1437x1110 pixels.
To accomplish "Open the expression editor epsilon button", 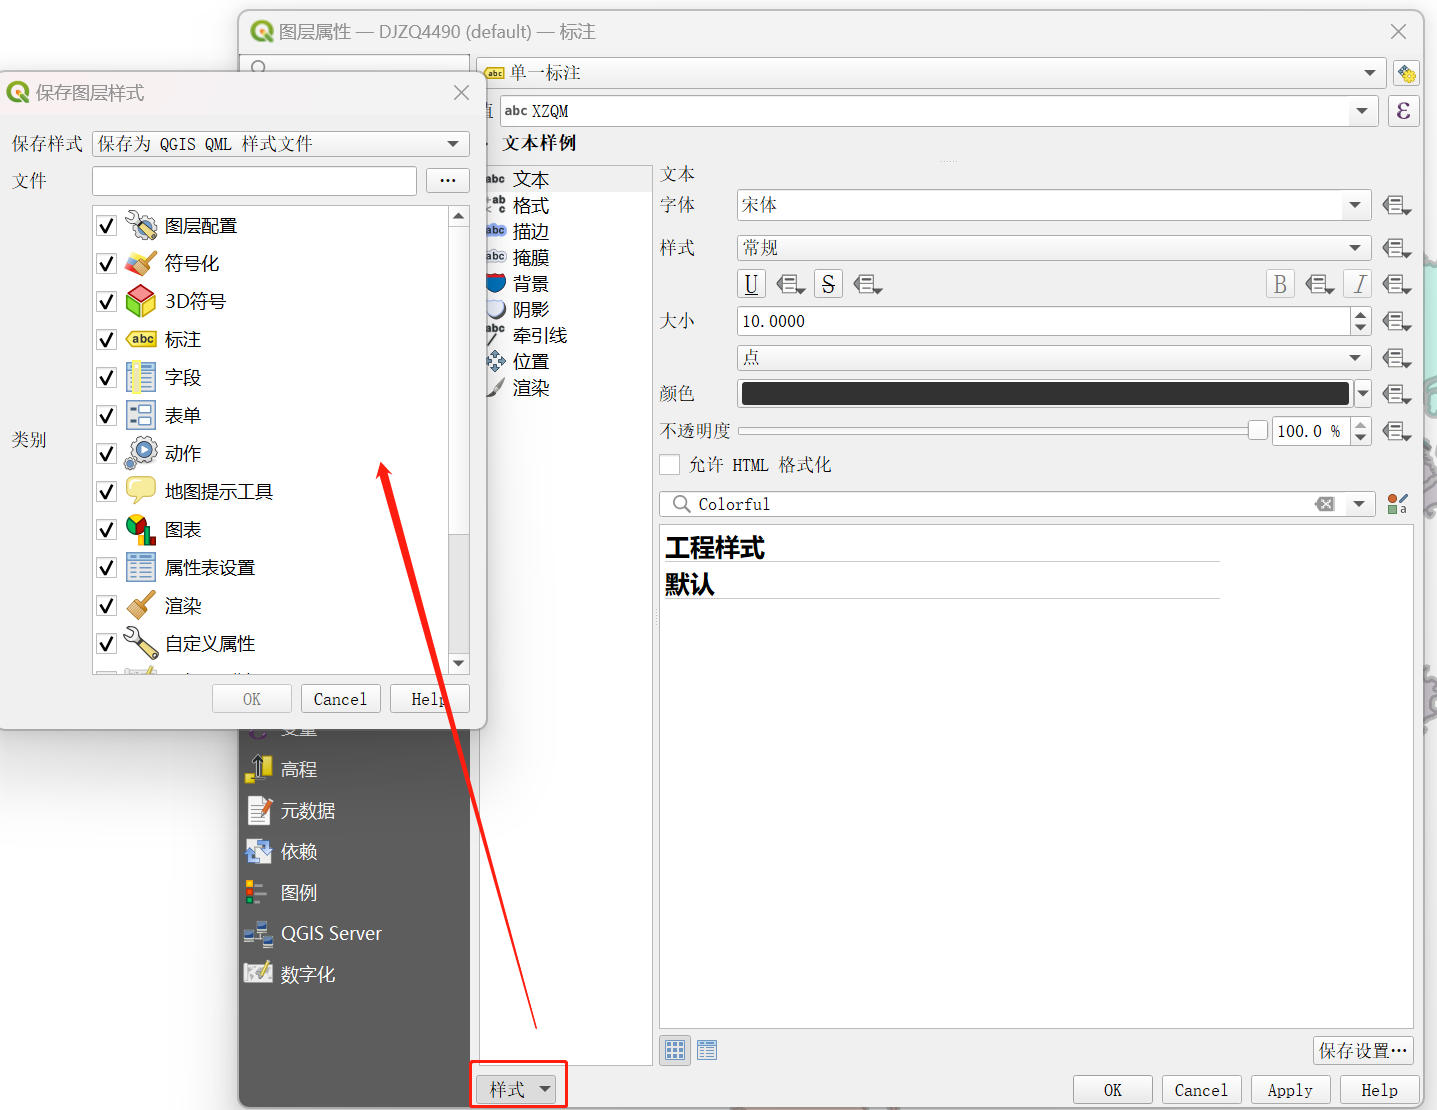I will 1403,110.
